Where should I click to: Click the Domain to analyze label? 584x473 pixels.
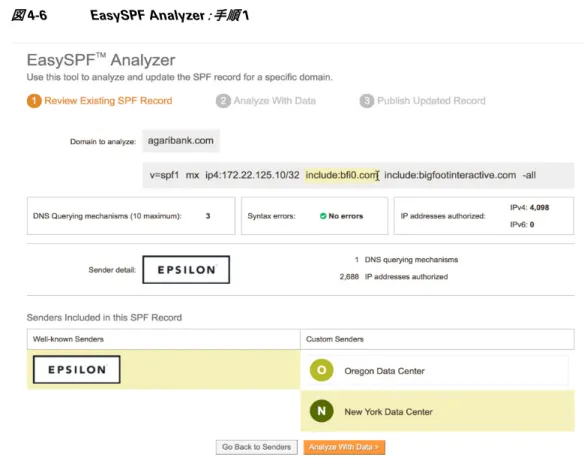pos(103,142)
